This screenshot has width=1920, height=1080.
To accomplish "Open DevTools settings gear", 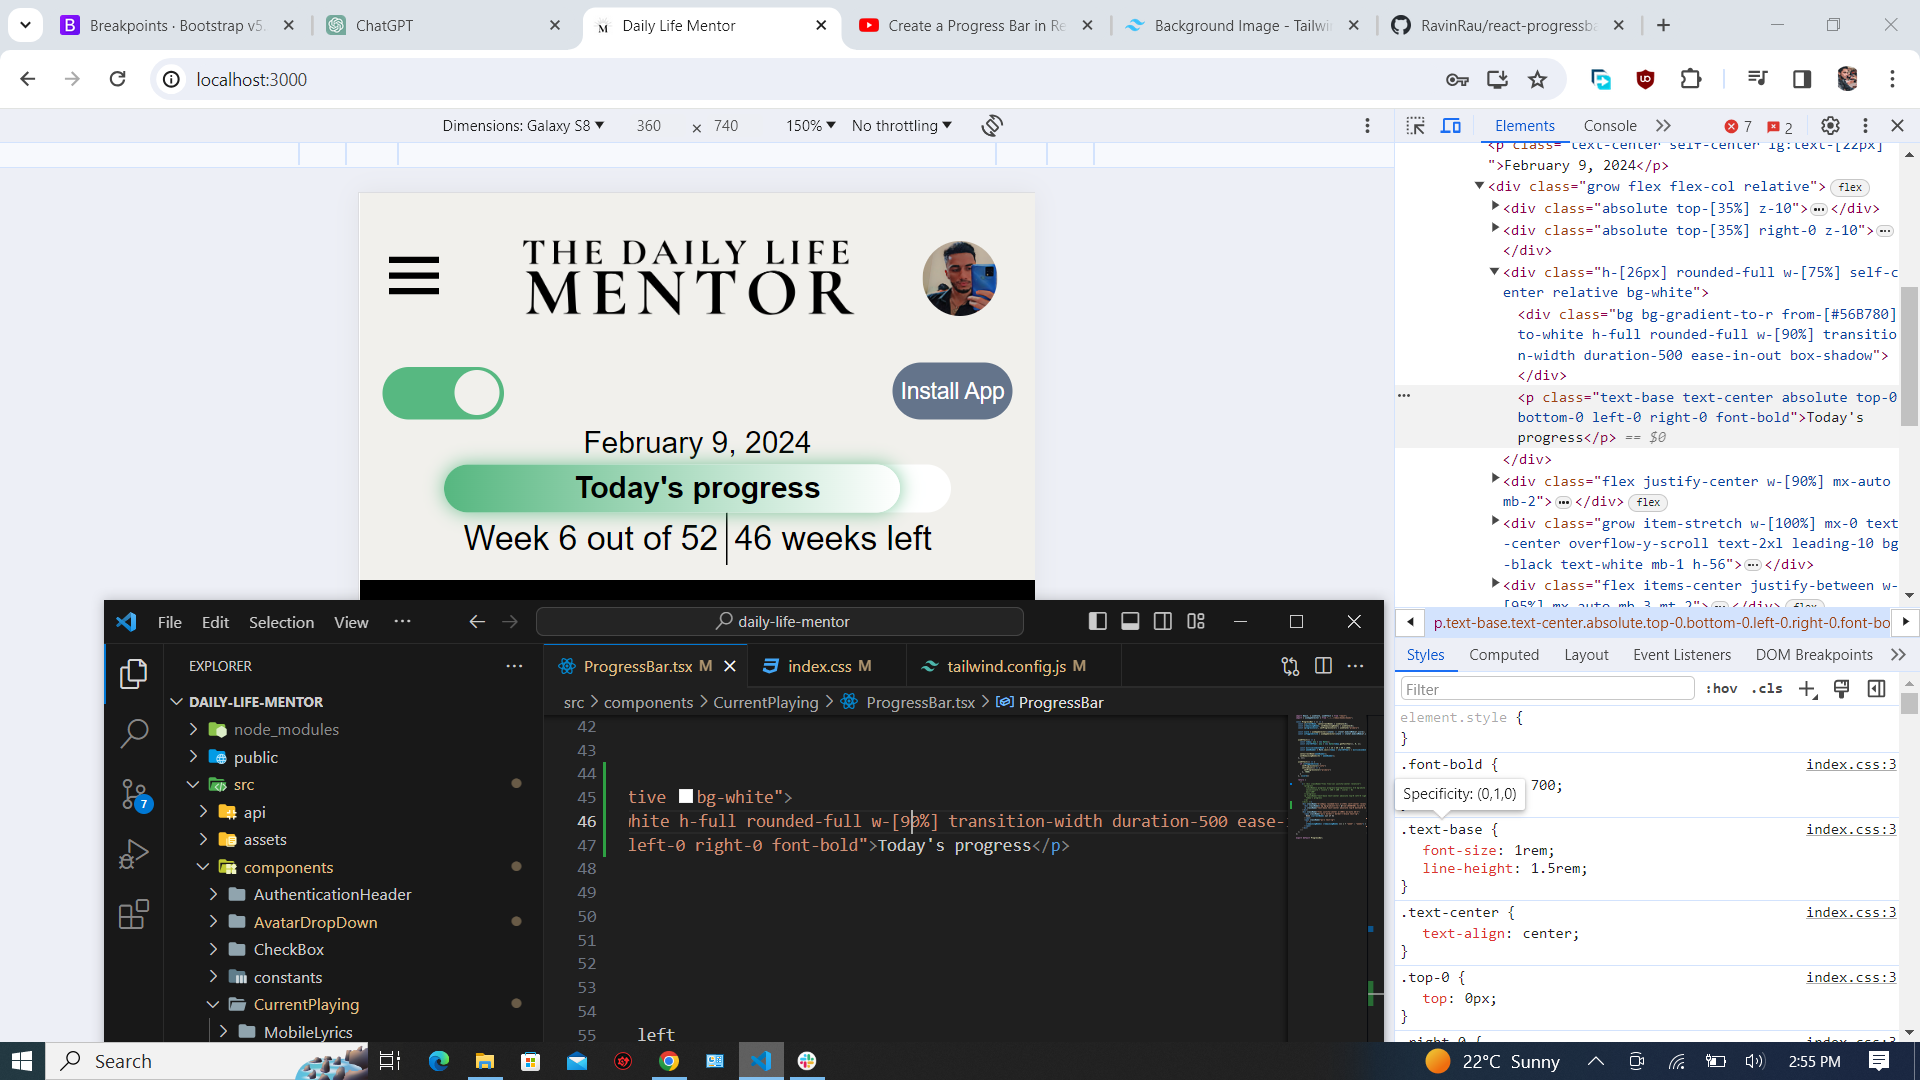I will pos(1830,126).
